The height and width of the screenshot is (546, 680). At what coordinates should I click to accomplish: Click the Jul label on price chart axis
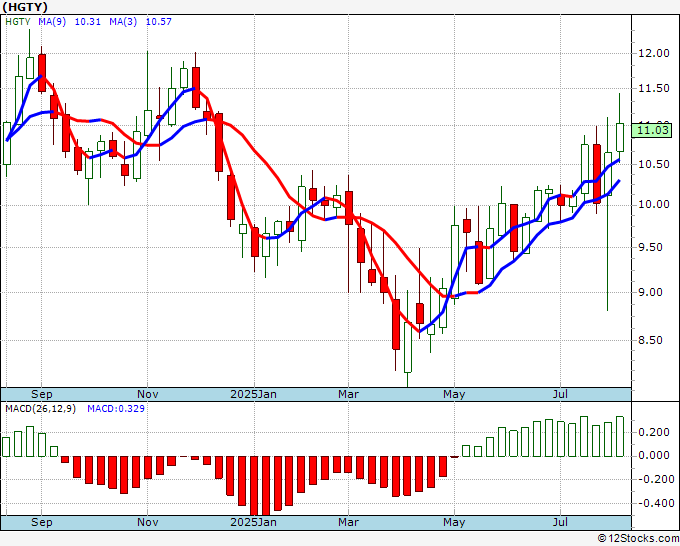[560, 394]
